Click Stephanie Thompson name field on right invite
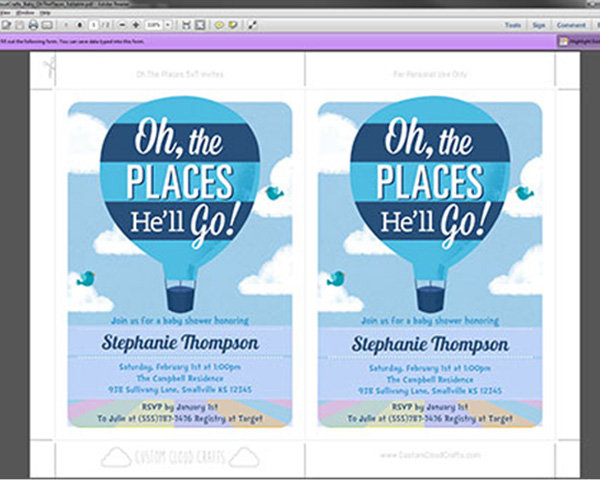 click(430, 343)
